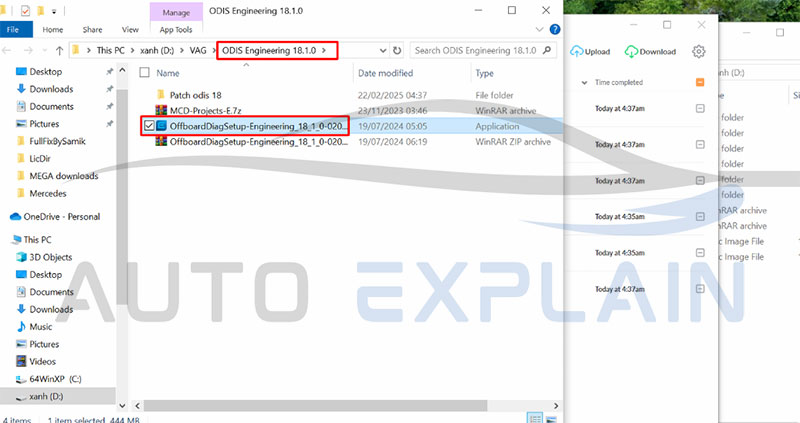Viewport: 800px width, 423px height.
Task: Go up one folder level arrow
Action: coord(60,51)
